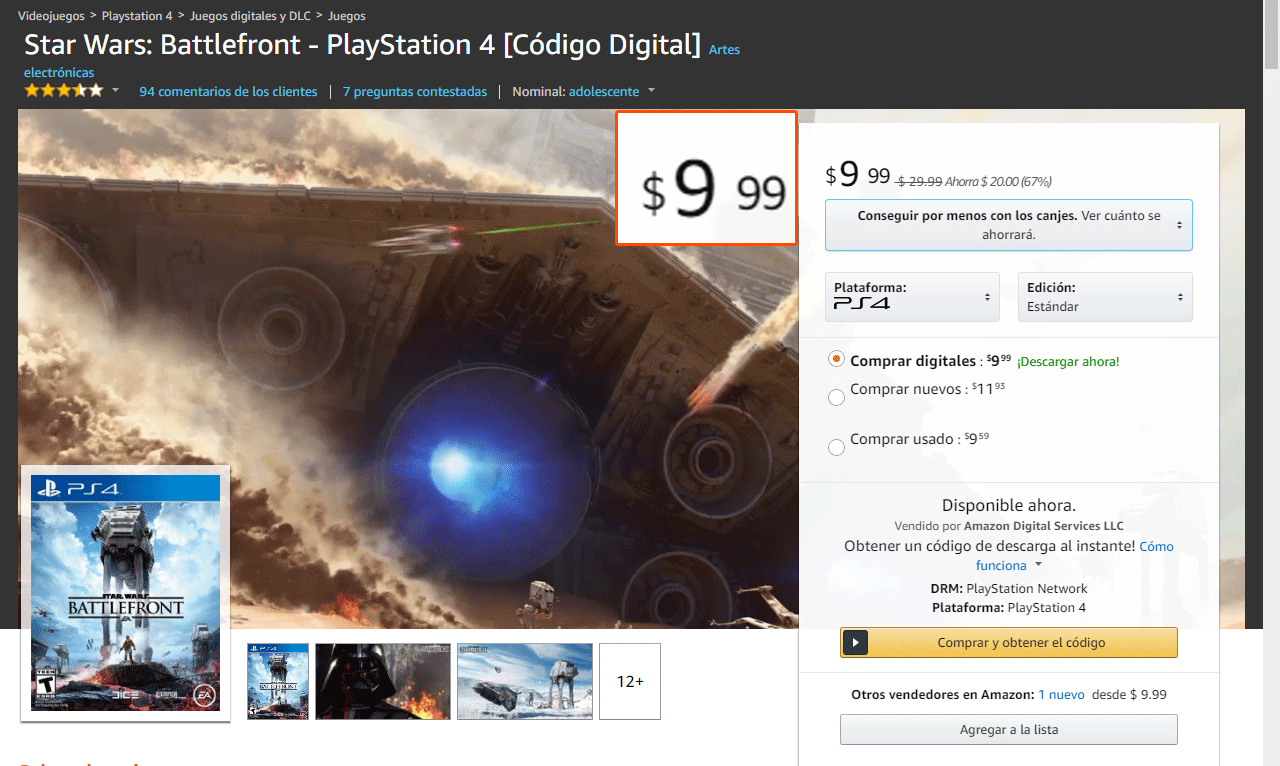Viewport: 1280px width, 766px height.
Task: Select the Comprar nuevos radio button
Action: point(837,398)
